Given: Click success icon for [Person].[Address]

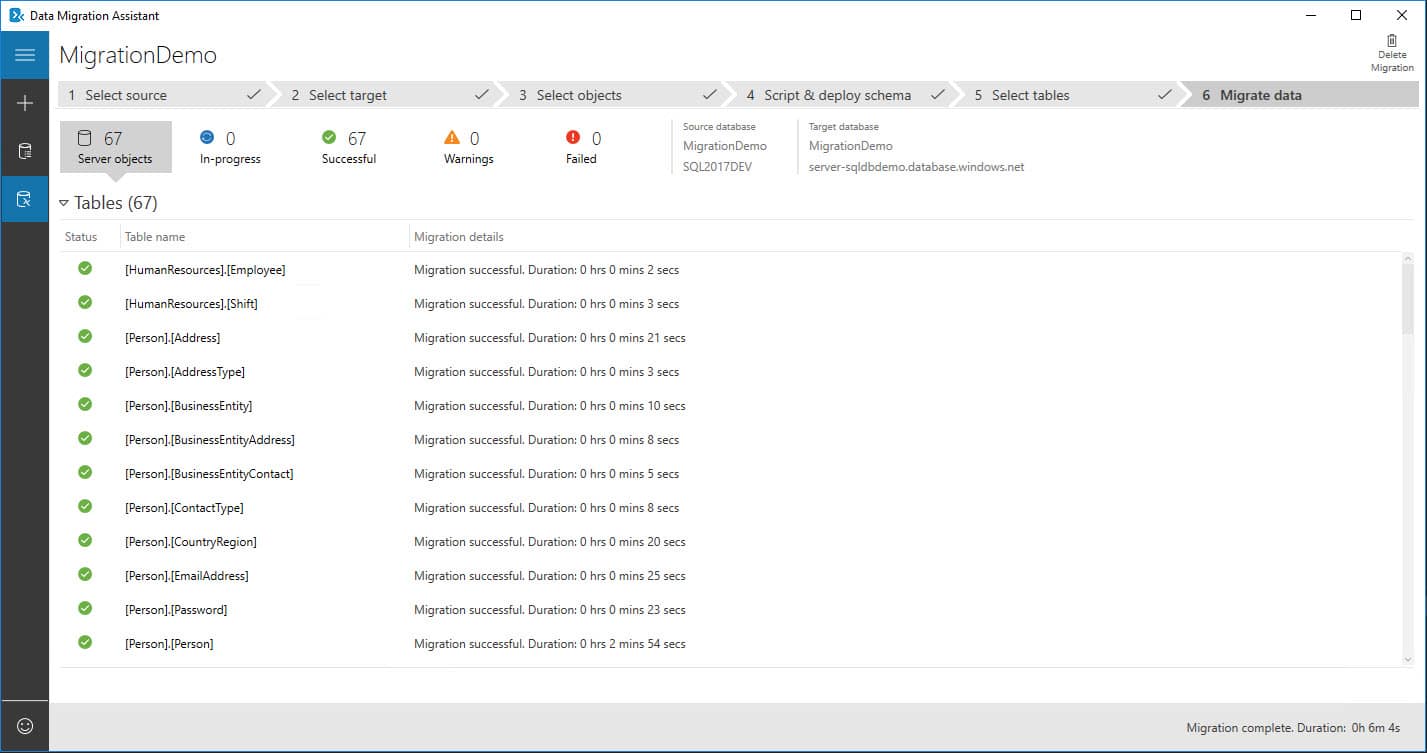Looking at the screenshot, I should coord(85,336).
